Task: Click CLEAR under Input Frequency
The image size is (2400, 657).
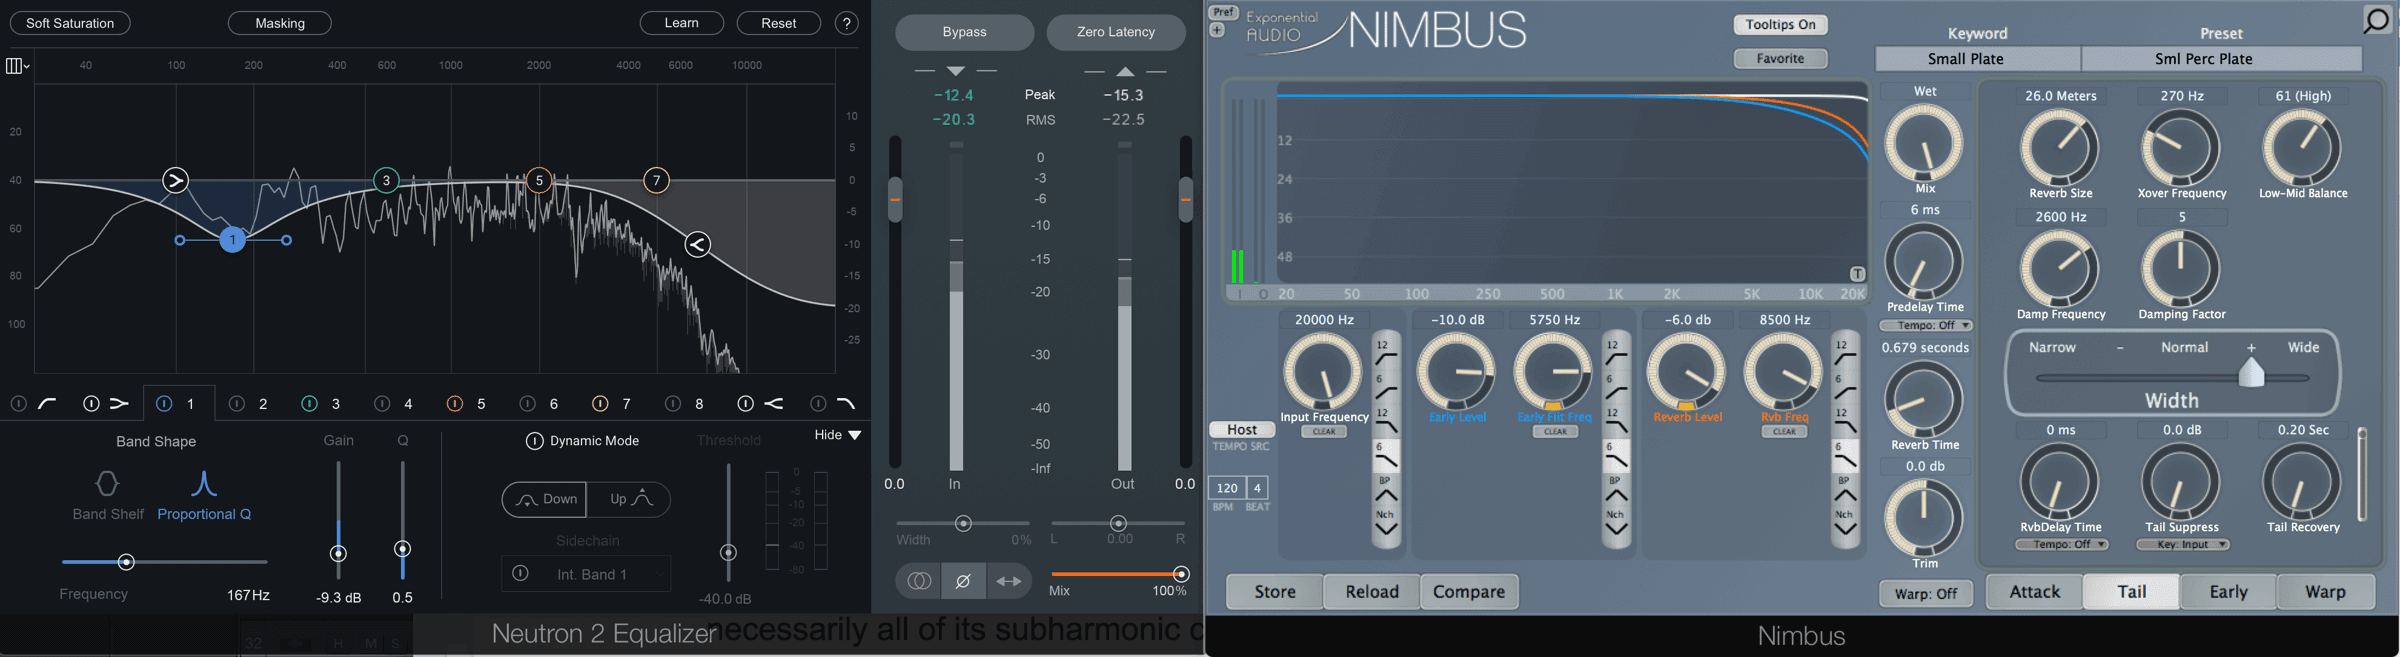Action: 1324,432
